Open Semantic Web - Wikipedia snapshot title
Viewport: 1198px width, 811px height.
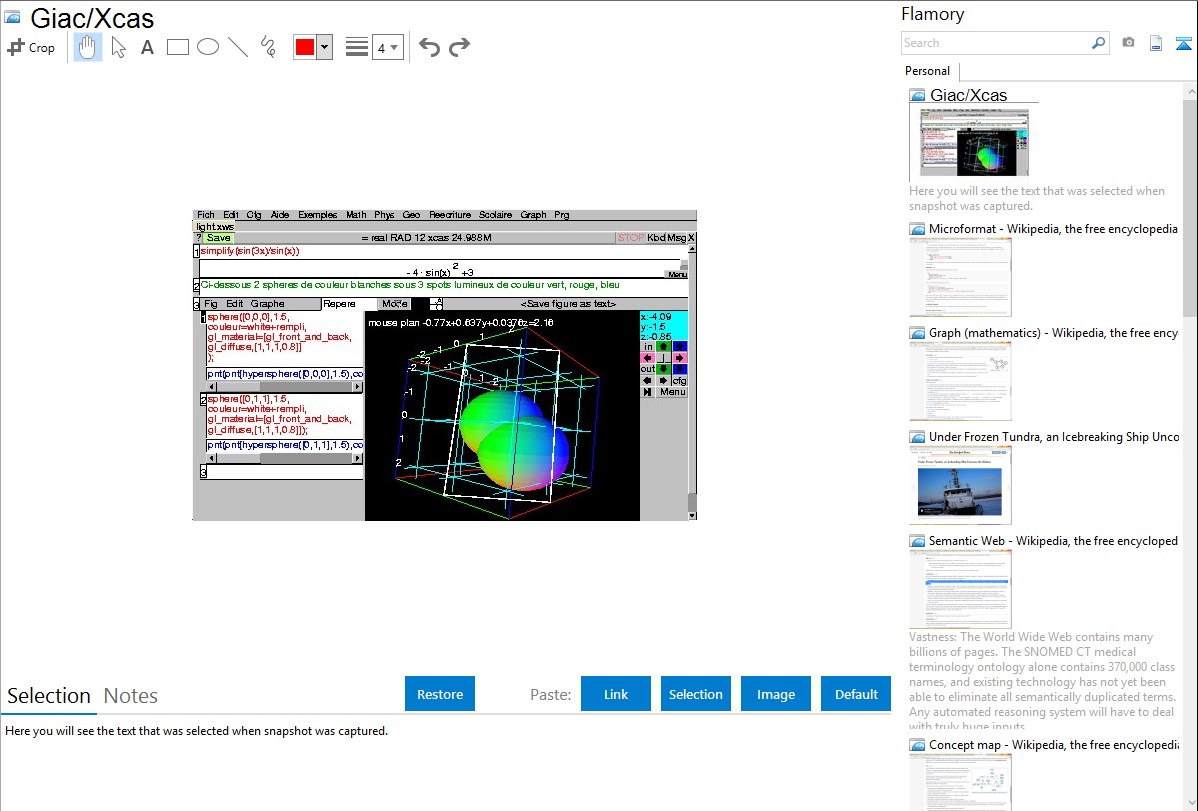[1053, 540]
